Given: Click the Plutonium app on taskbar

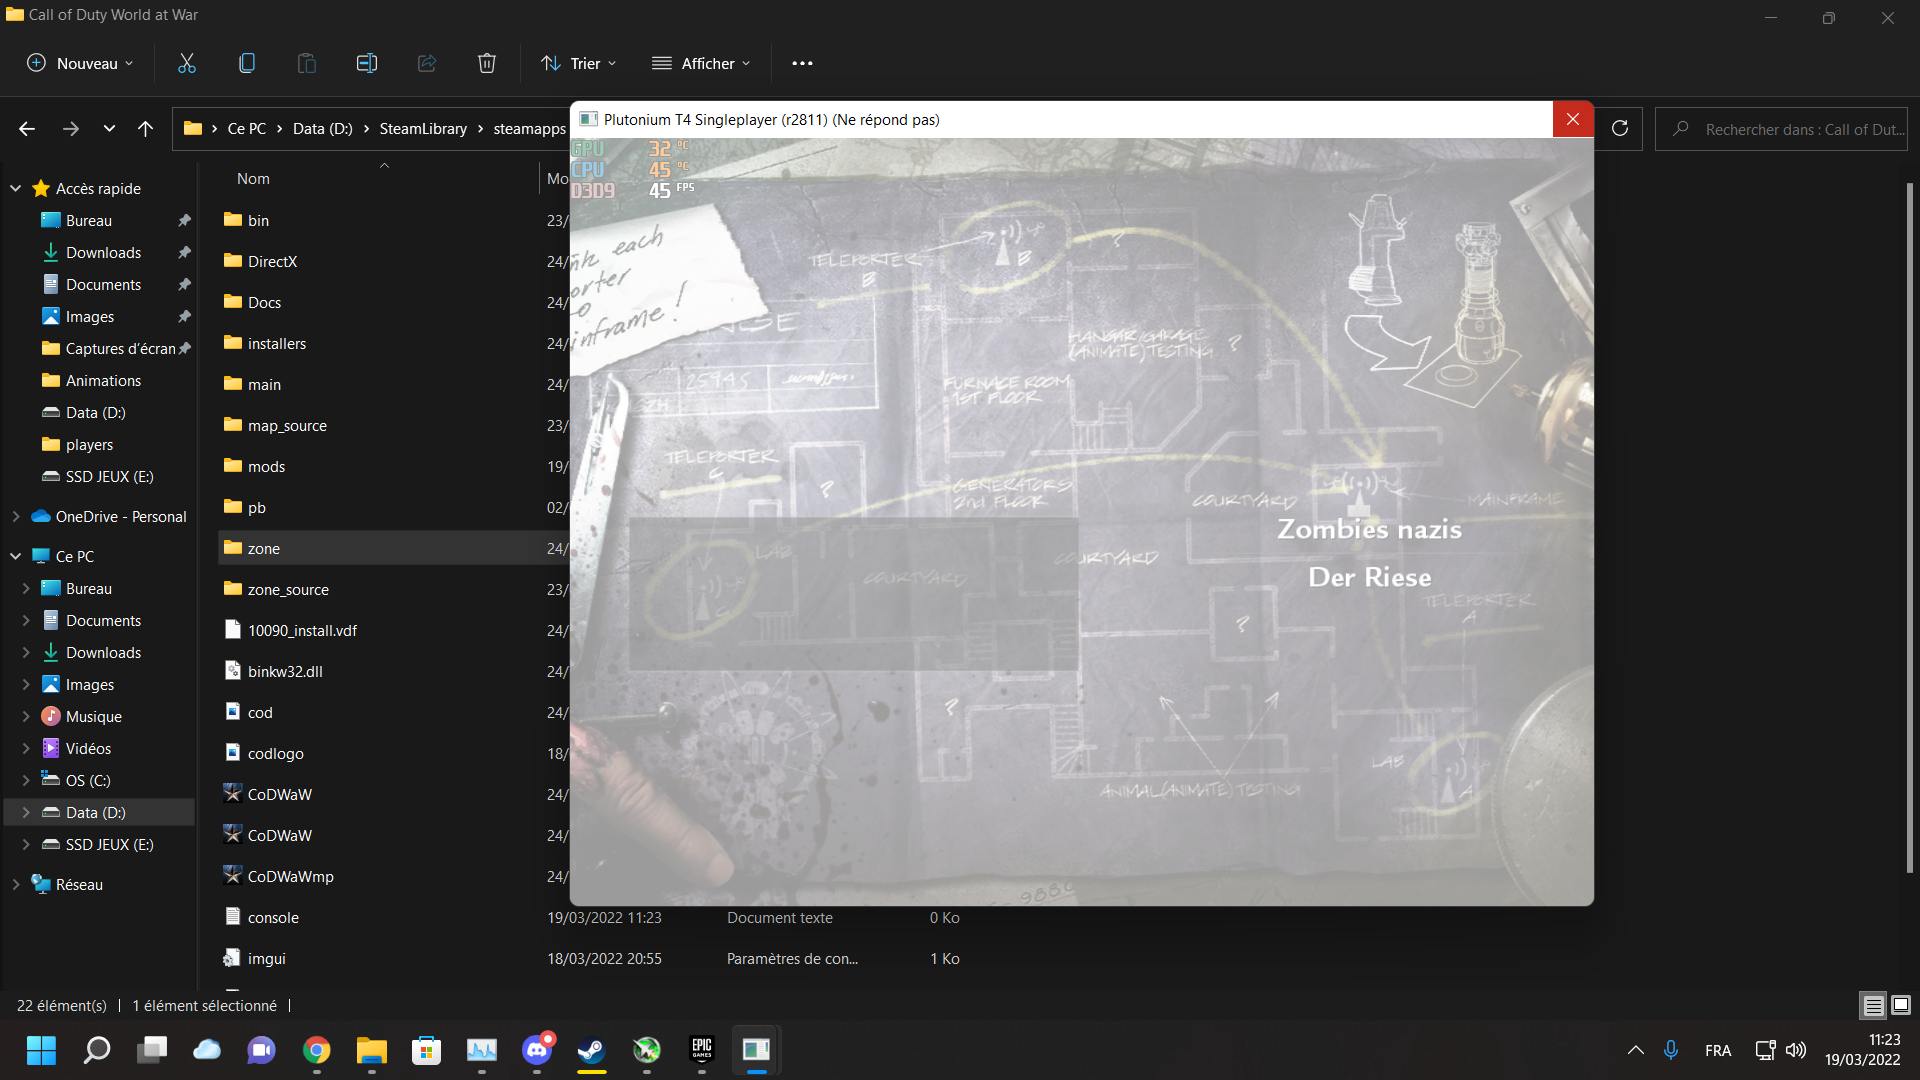Looking at the screenshot, I should coord(757,1050).
